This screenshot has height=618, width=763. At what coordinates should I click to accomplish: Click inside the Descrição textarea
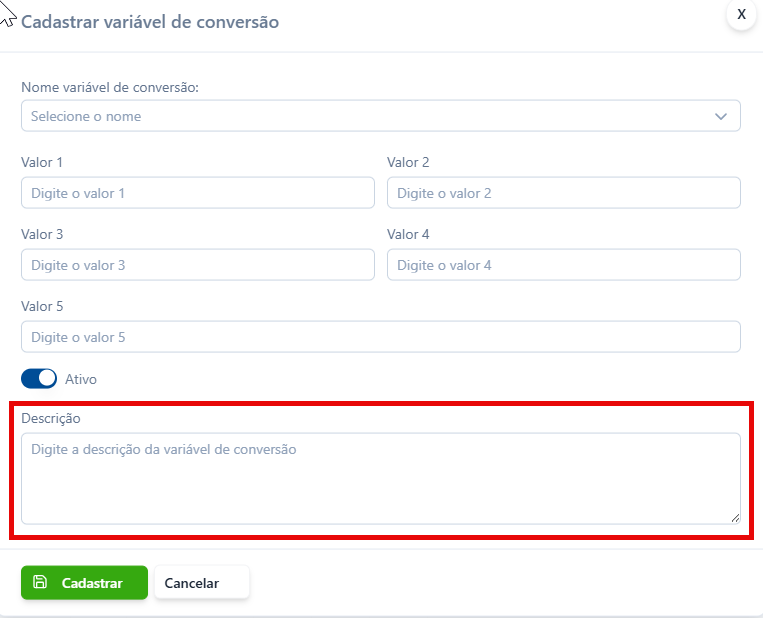click(x=381, y=478)
